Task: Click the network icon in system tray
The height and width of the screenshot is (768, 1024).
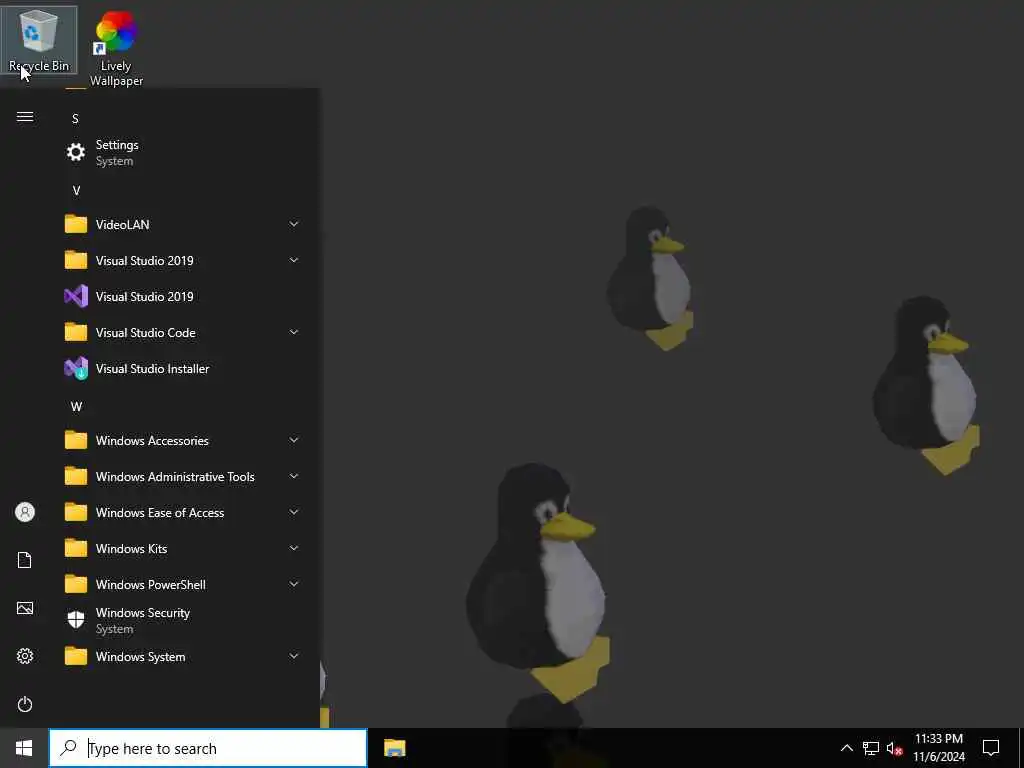Action: [x=871, y=748]
